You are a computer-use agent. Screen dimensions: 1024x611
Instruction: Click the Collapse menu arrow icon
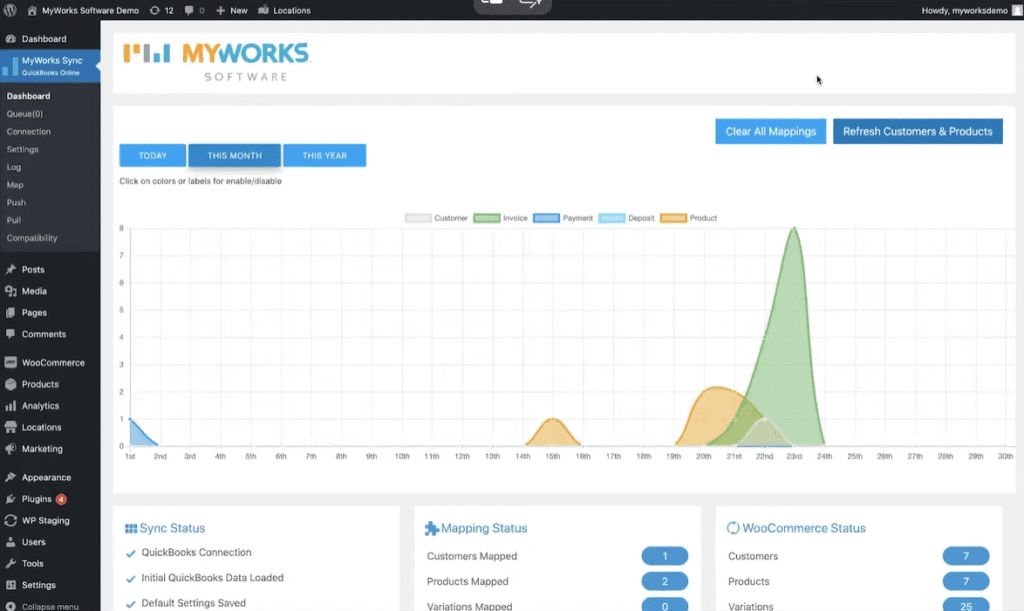[x=10, y=606]
